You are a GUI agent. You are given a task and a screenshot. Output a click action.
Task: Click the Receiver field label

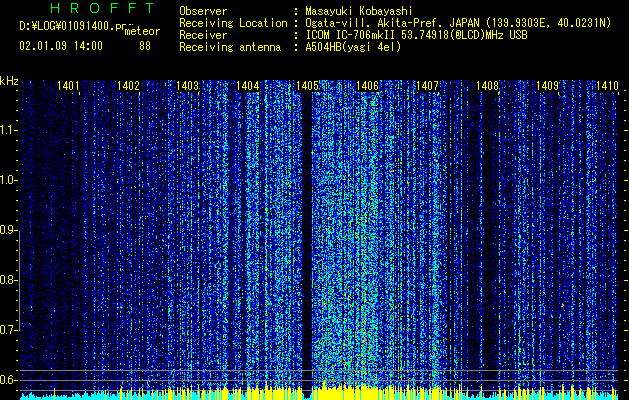[x=203, y=35]
